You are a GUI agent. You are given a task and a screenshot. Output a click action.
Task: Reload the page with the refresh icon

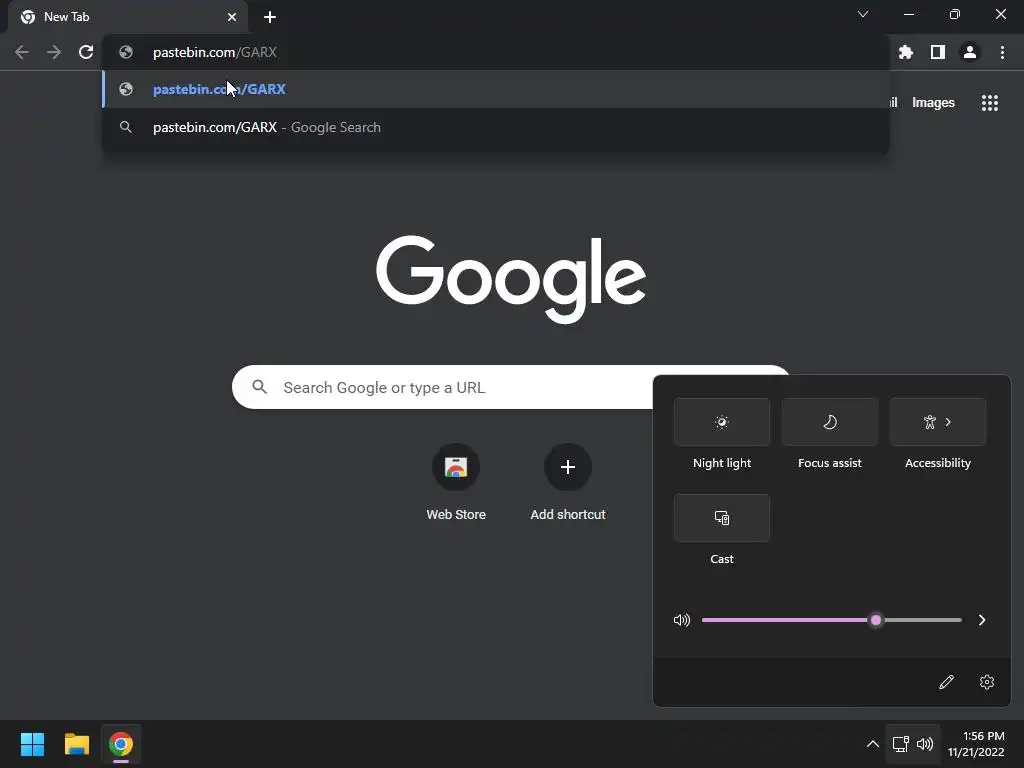(x=86, y=52)
